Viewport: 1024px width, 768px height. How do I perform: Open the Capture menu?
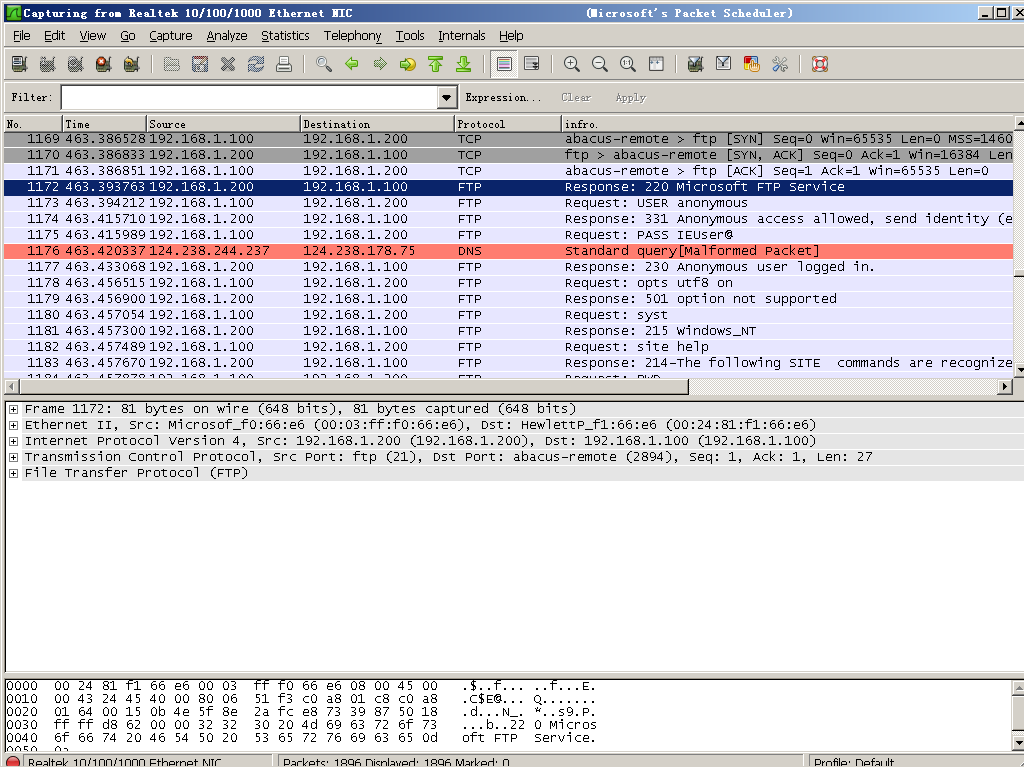pyautogui.click(x=170, y=36)
